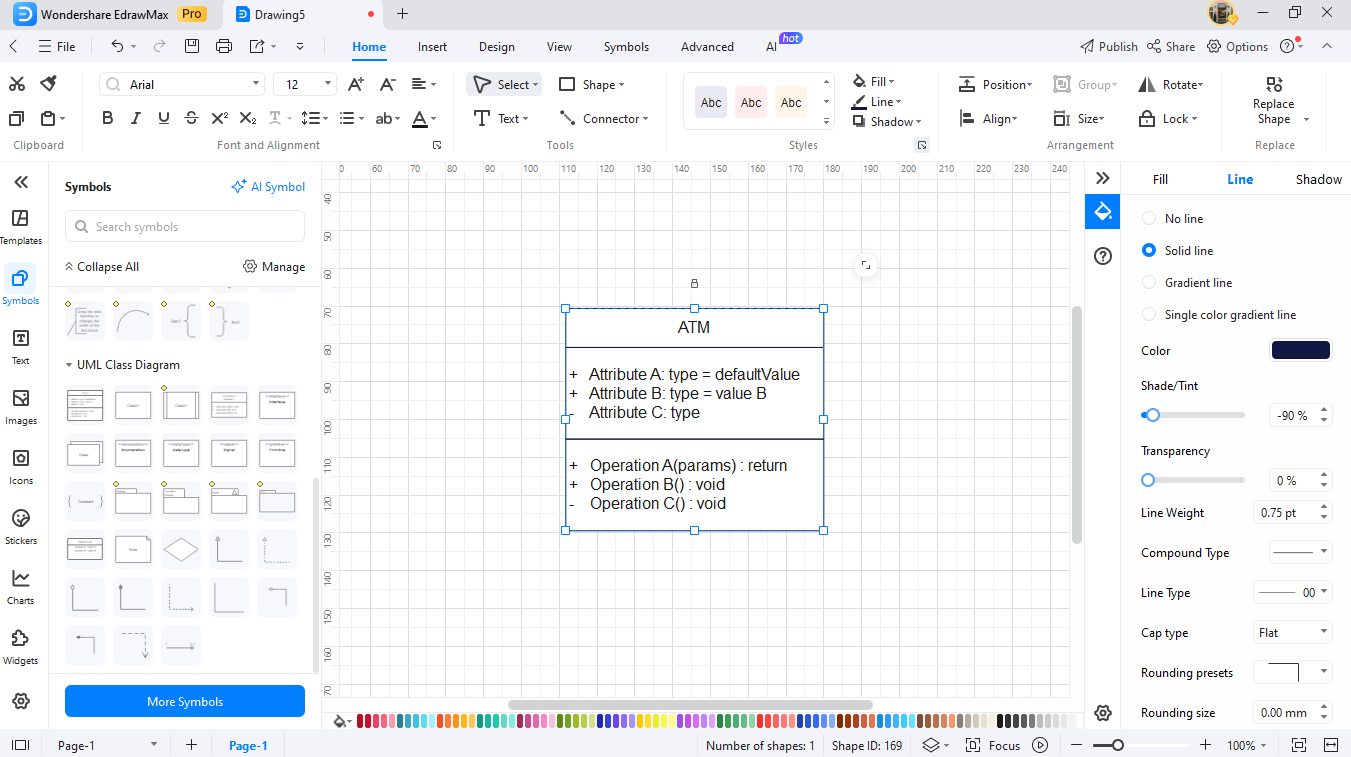Click the ATM class title text

pyautogui.click(x=694, y=327)
